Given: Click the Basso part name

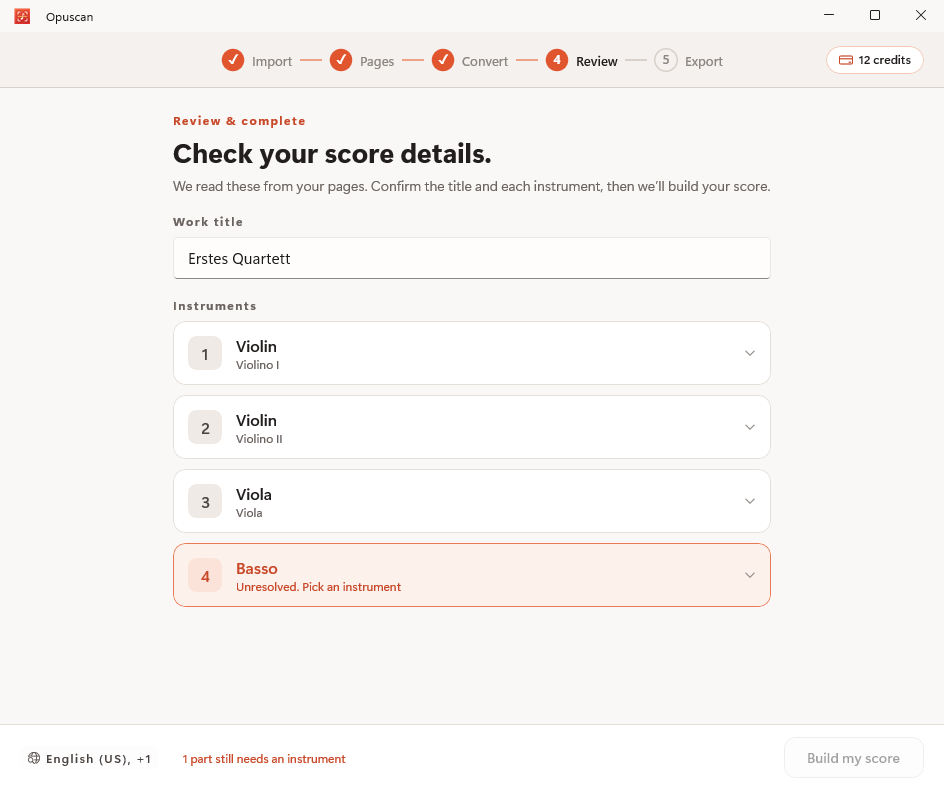Looking at the screenshot, I should pyautogui.click(x=256, y=568).
